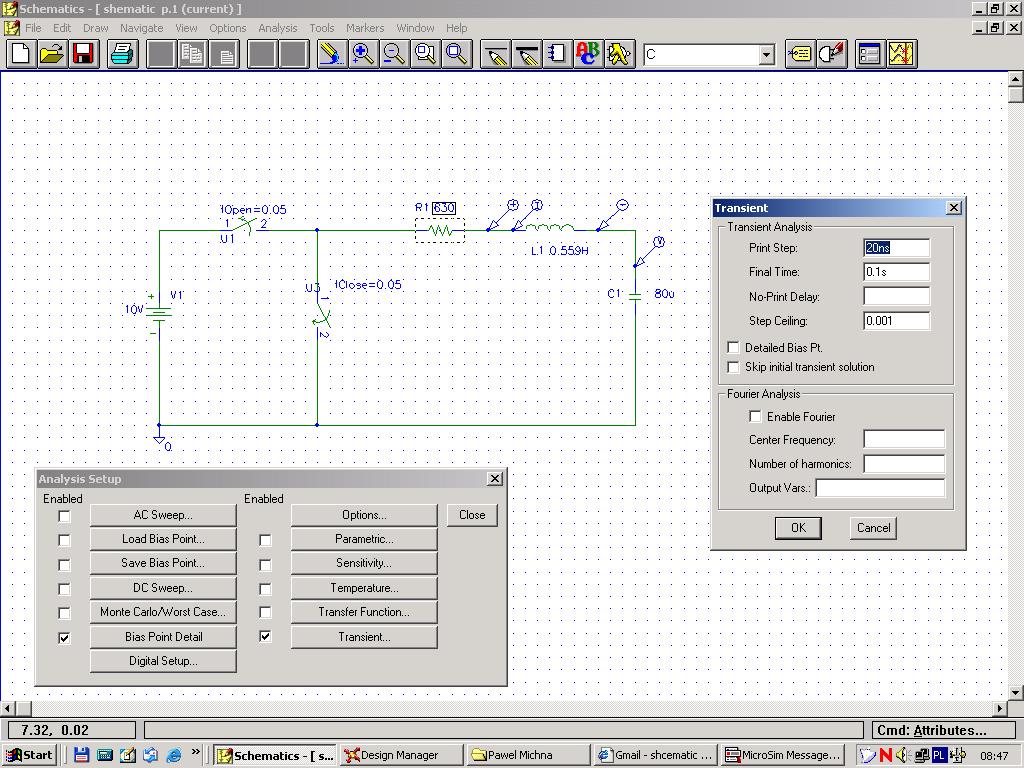Open the folder icon in toolbar

(x=52, y=54)
